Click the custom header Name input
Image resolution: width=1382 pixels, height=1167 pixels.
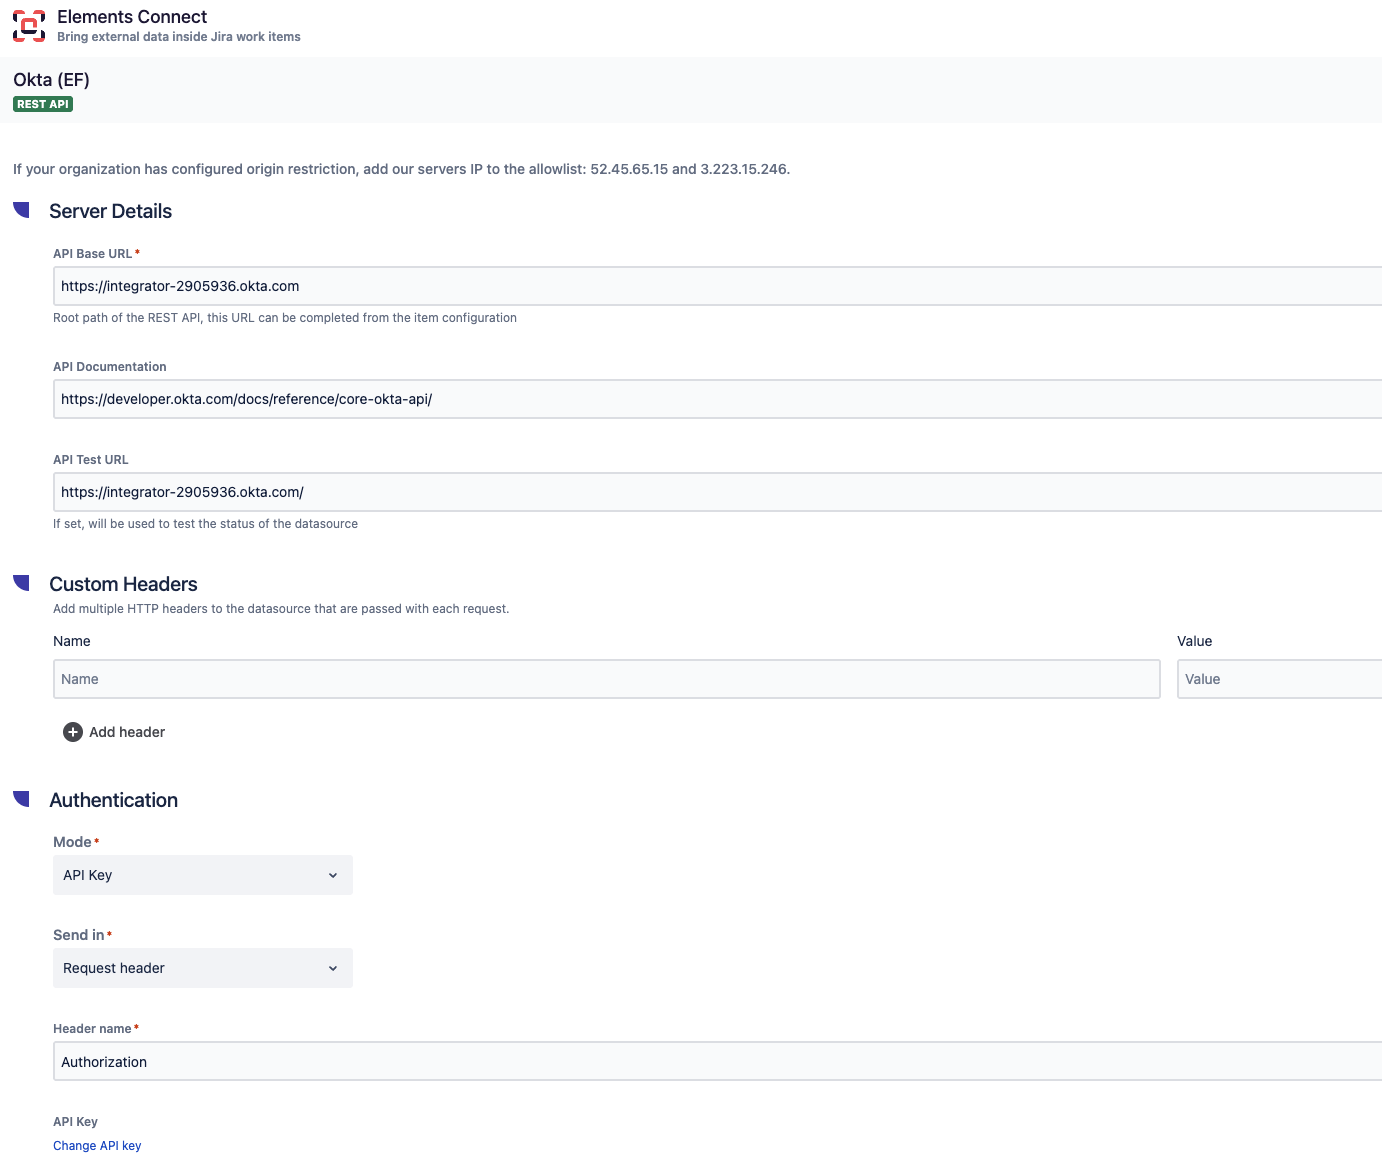point(607,679)
